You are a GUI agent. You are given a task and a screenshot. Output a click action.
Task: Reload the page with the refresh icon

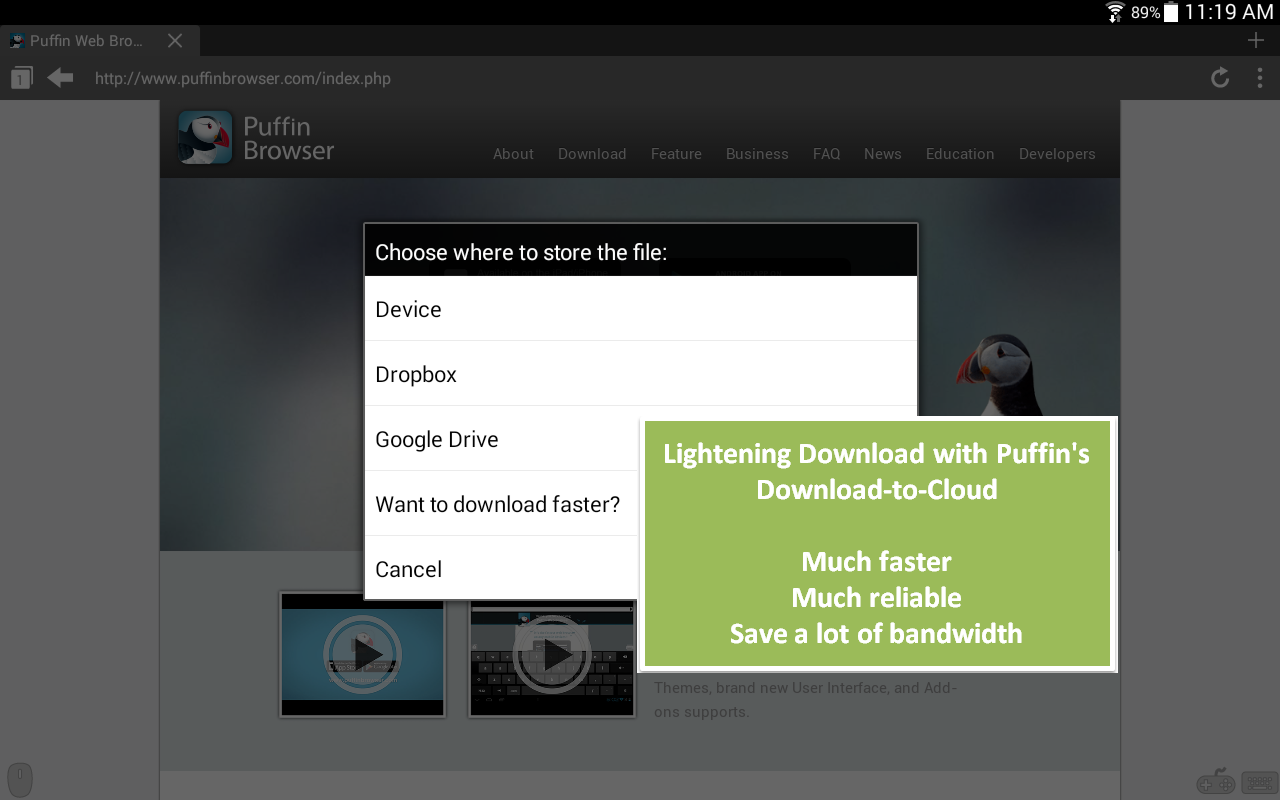click(1220, 77)
